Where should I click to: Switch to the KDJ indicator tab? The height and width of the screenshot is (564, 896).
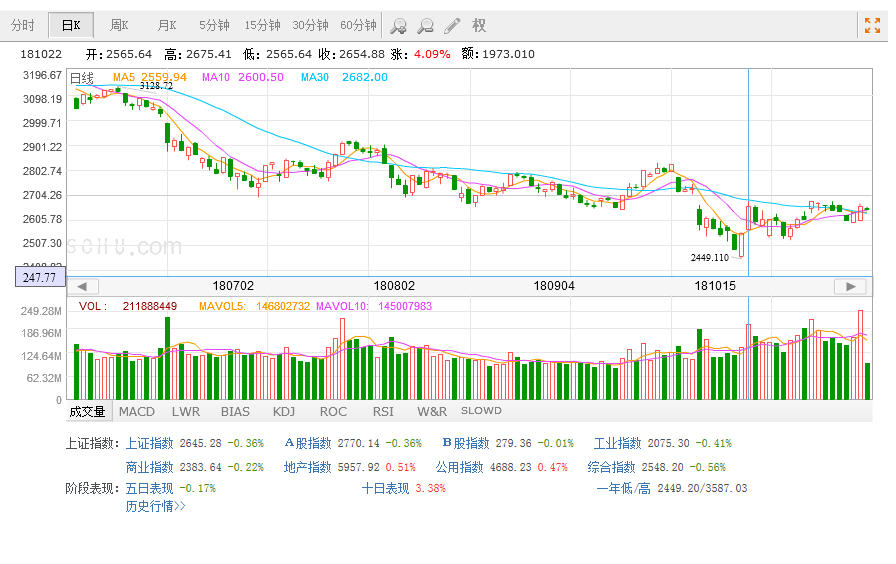(284, 411)
